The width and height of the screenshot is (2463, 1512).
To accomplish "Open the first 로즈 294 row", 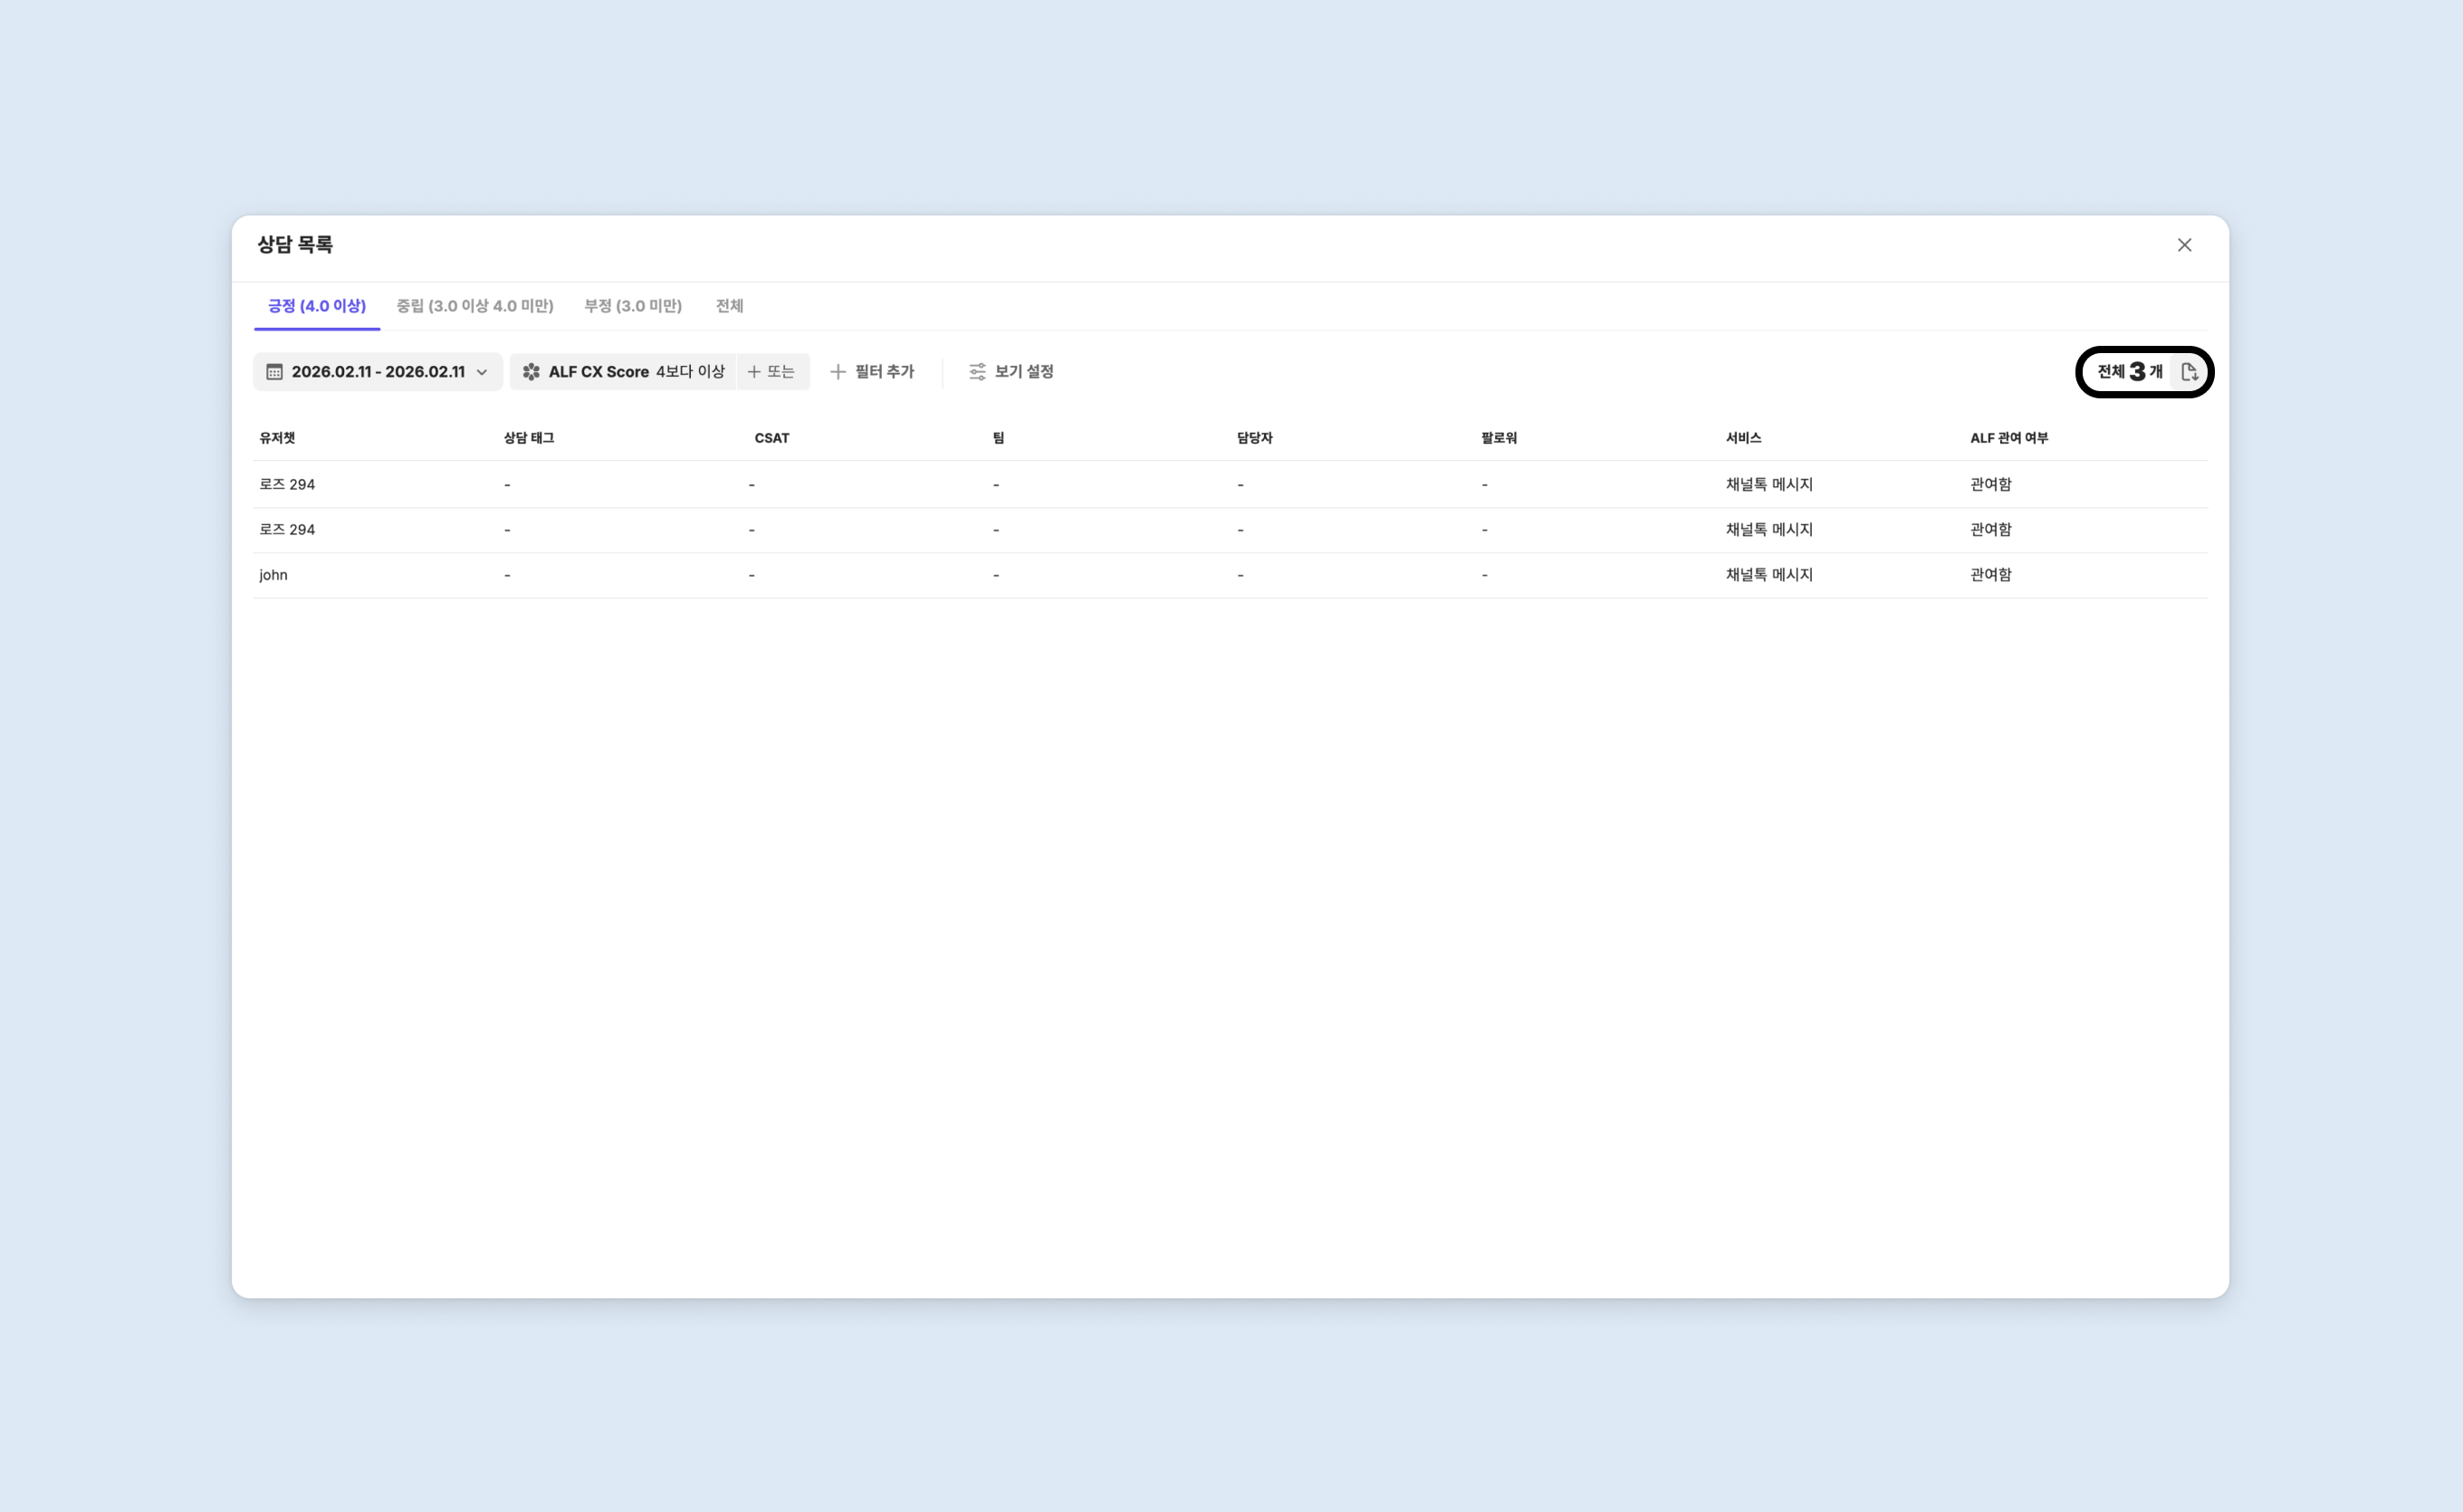I will point(287,484).
